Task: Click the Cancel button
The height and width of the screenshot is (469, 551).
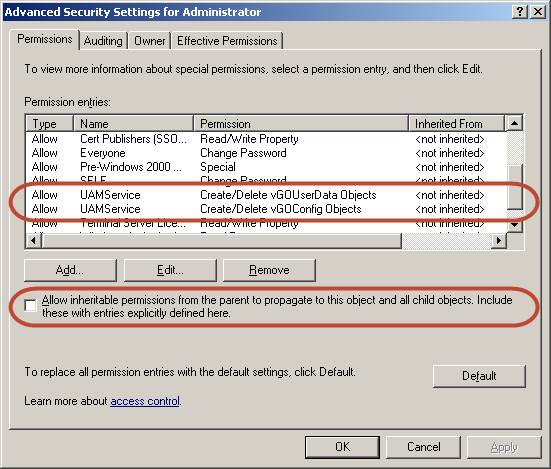Action: pos(423,447)
